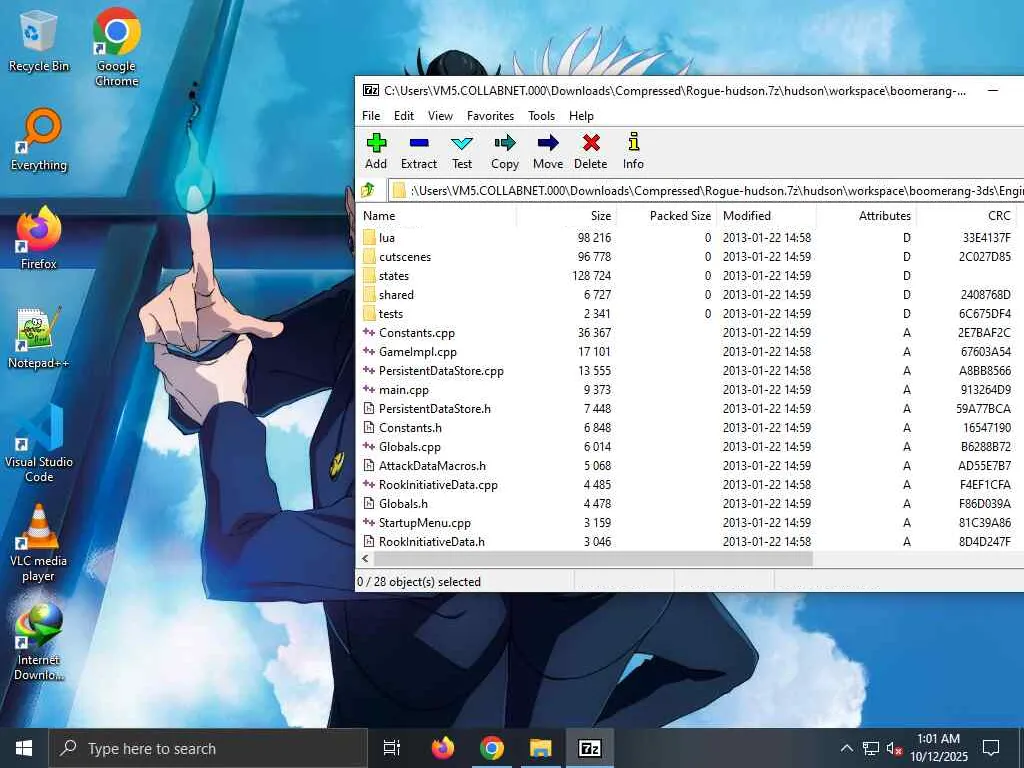Open Notepad++ desktop shortcut
1024x768 pixels.
pyautogui.click(x=39, y=337)
